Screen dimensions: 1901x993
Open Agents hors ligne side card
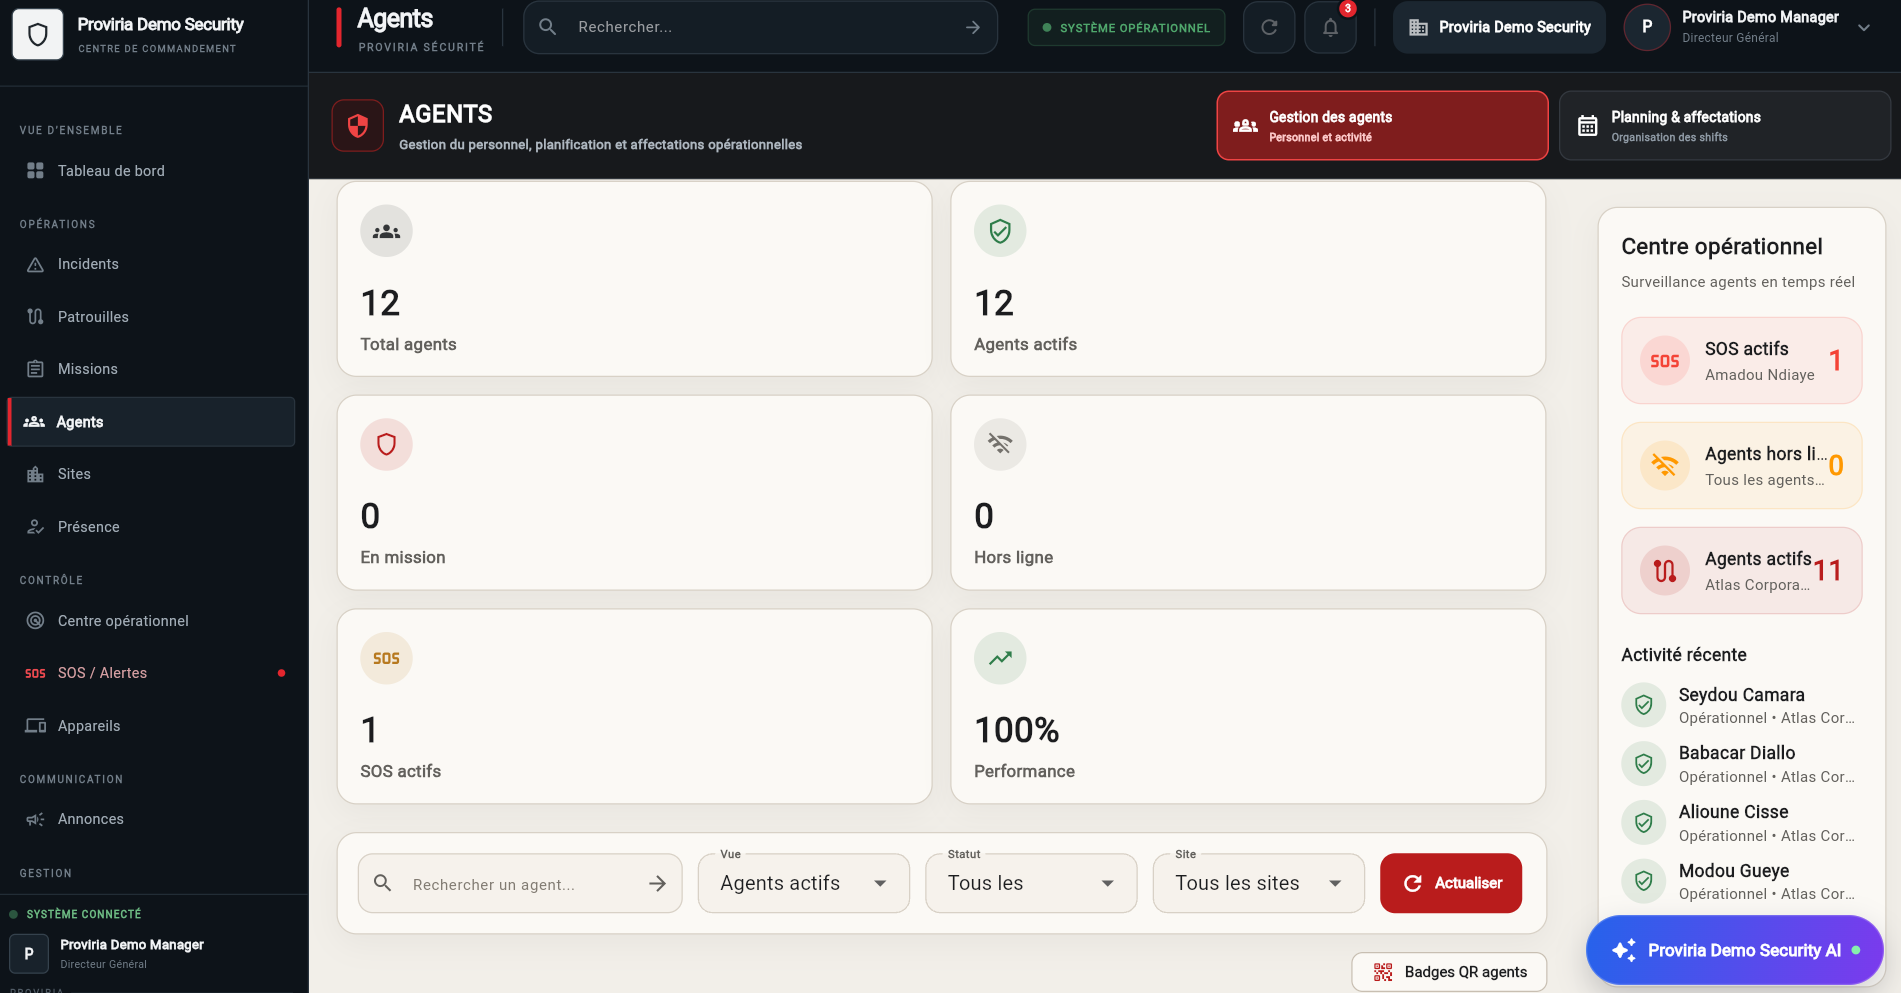(x=1742, y=466)
